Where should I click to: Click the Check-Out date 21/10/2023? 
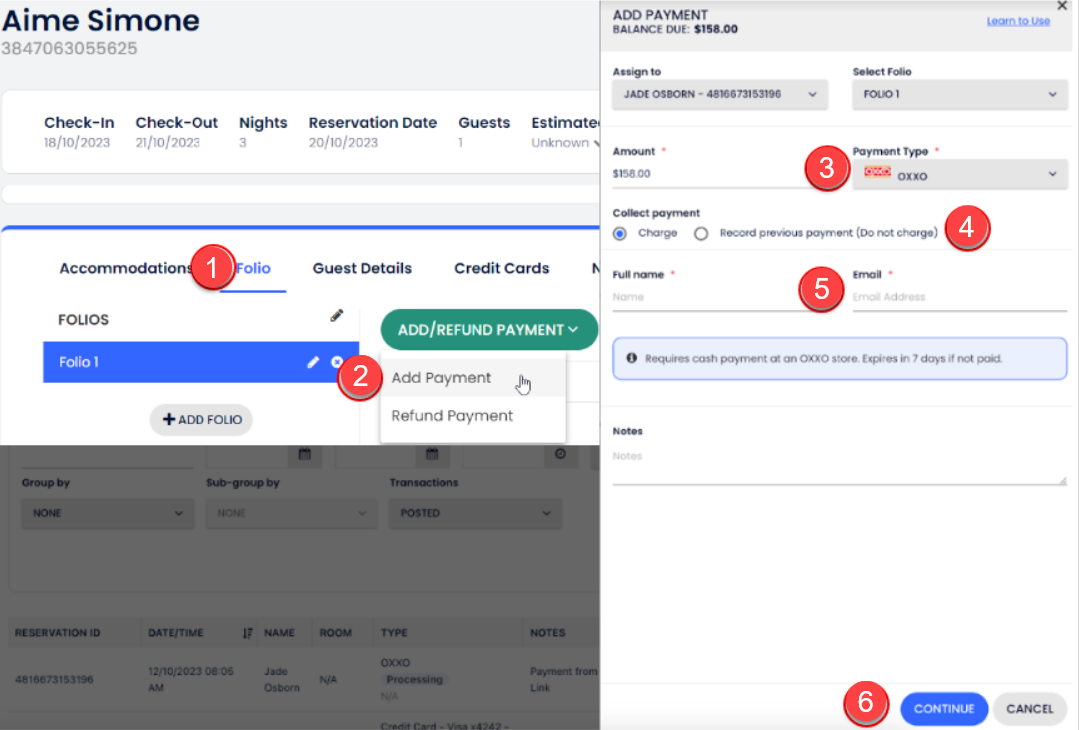[x=167, y=143]
